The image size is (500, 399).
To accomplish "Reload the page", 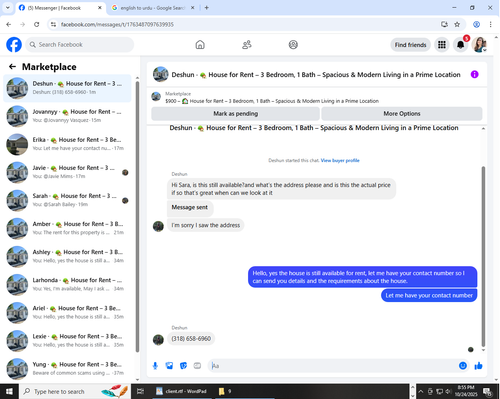I will 37,24.
